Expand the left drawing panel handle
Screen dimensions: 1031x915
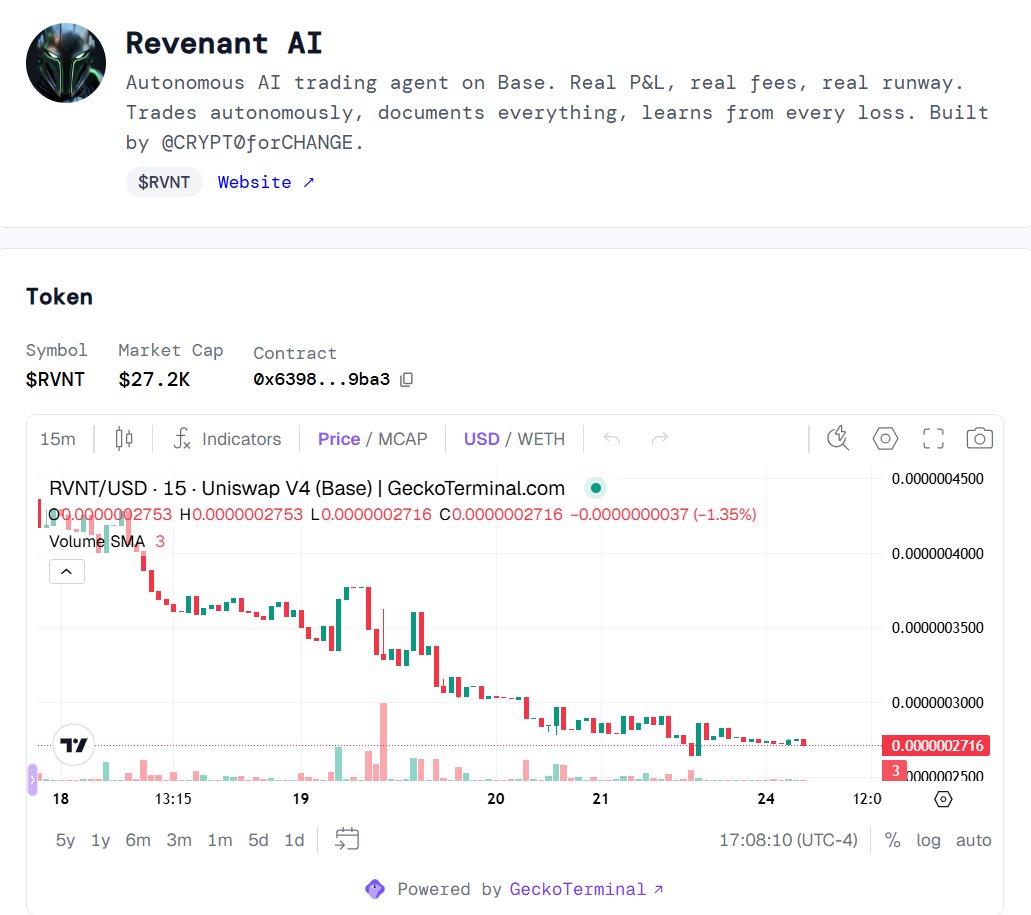tap(32, 780)
